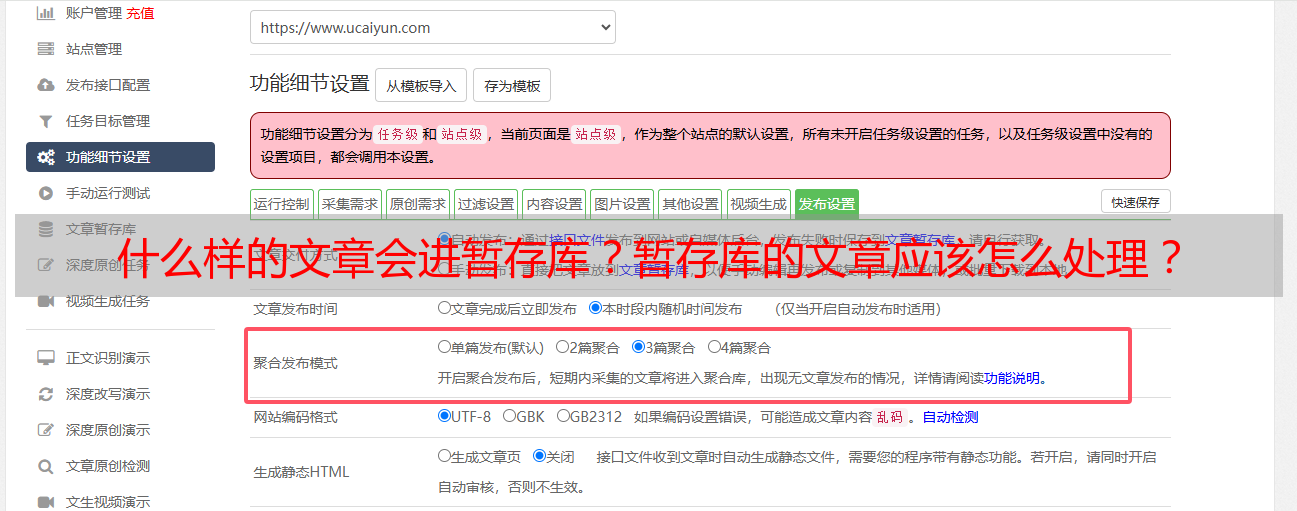Switch to 图片设置 tab
Image resolution: width=1297 pixels, height=511 pixels.
pos(621,204)
